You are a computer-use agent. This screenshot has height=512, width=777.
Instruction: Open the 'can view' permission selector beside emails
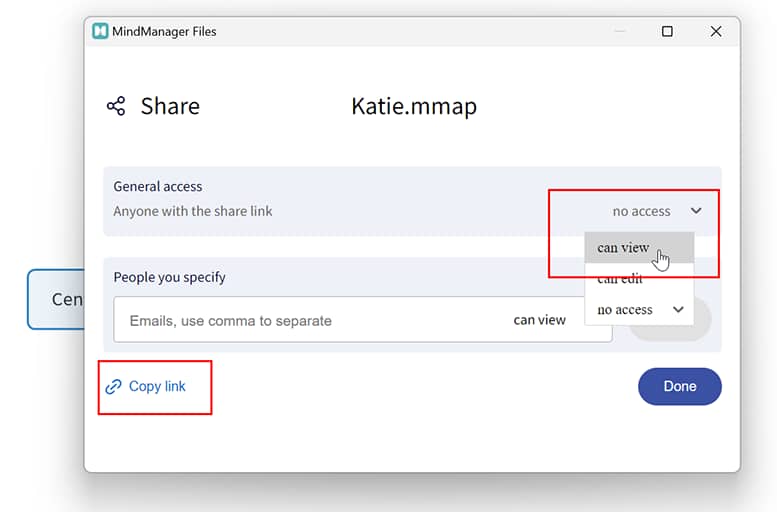tap(540, 320)
